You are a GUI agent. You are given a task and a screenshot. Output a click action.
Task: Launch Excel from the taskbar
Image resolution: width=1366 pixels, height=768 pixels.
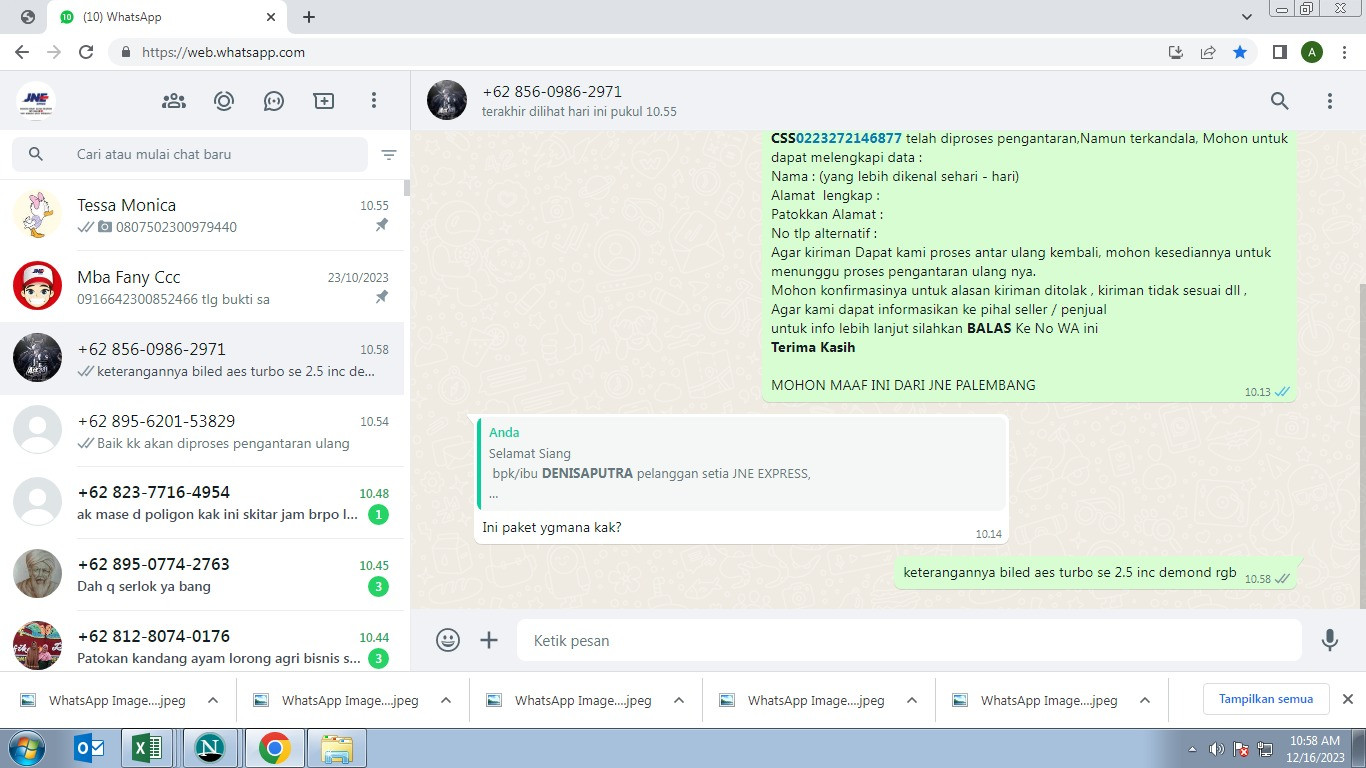pos(147,748)
